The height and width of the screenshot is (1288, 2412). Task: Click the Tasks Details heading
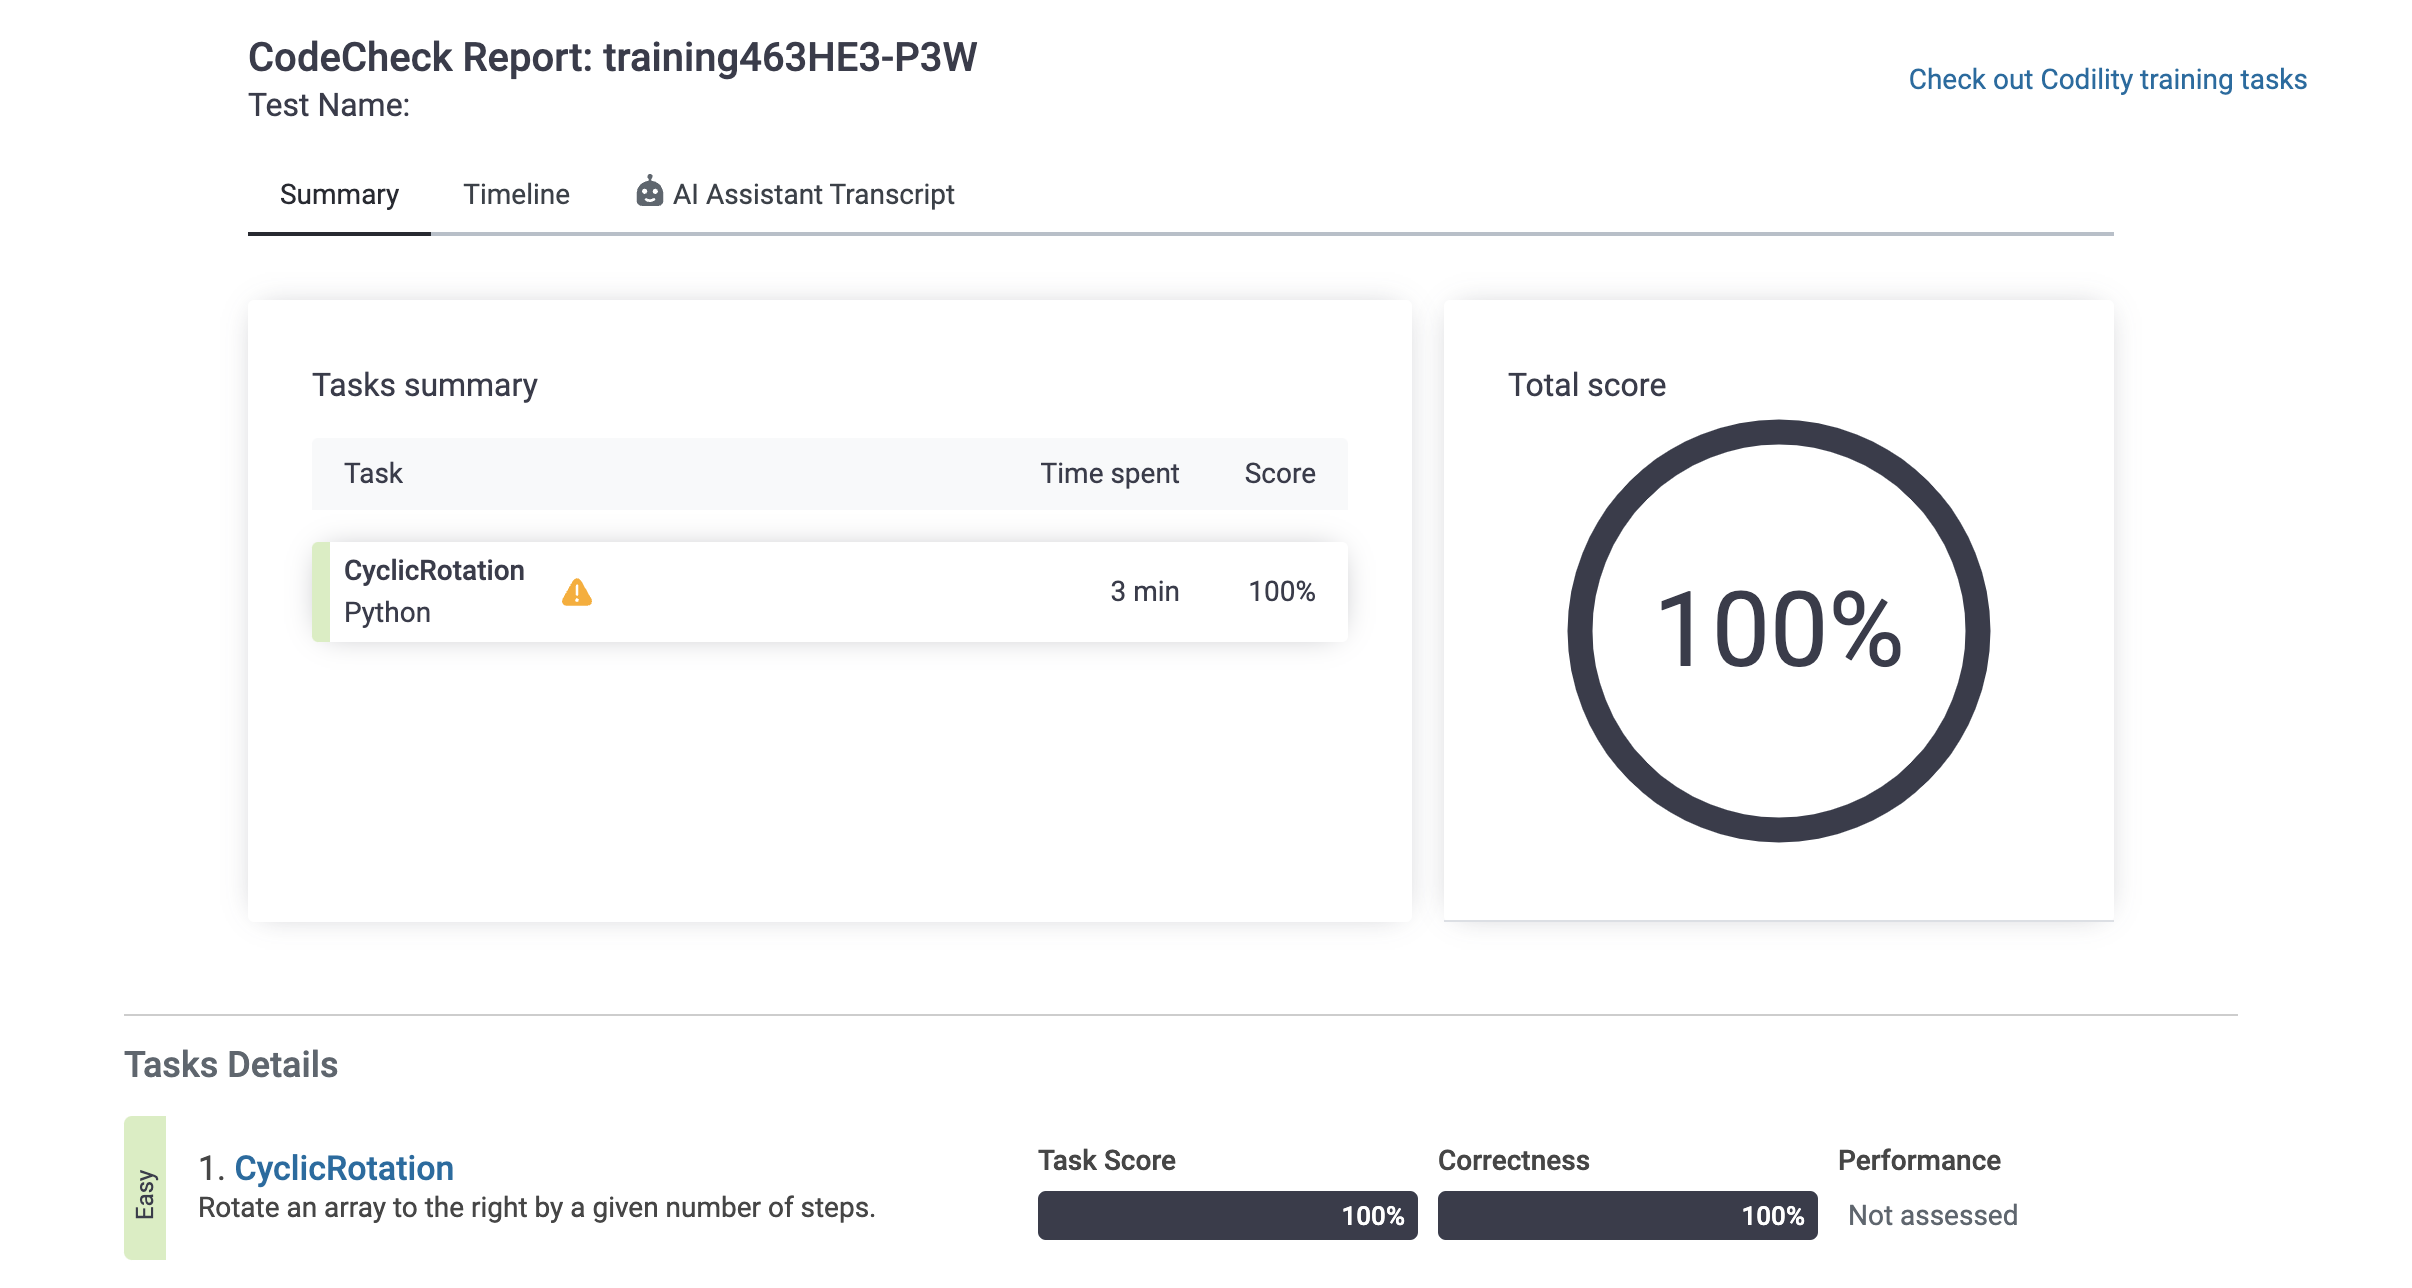[x=231, y=1064]
